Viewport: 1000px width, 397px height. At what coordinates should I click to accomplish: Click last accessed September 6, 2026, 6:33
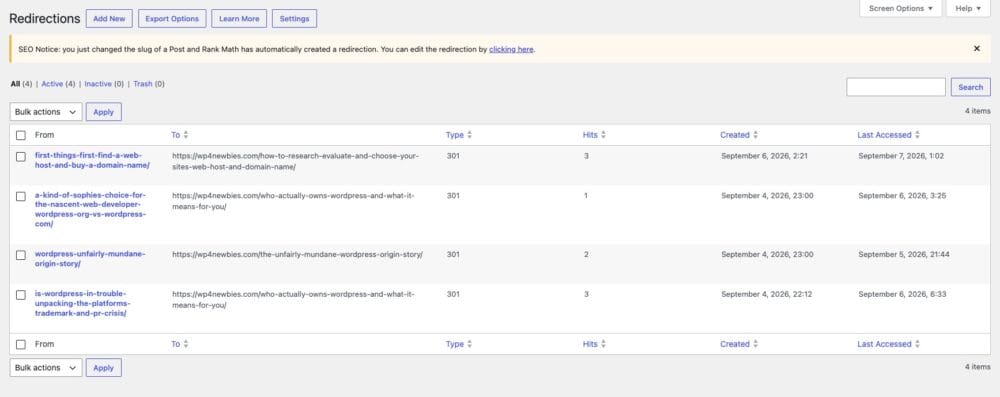tap(902, 294)
